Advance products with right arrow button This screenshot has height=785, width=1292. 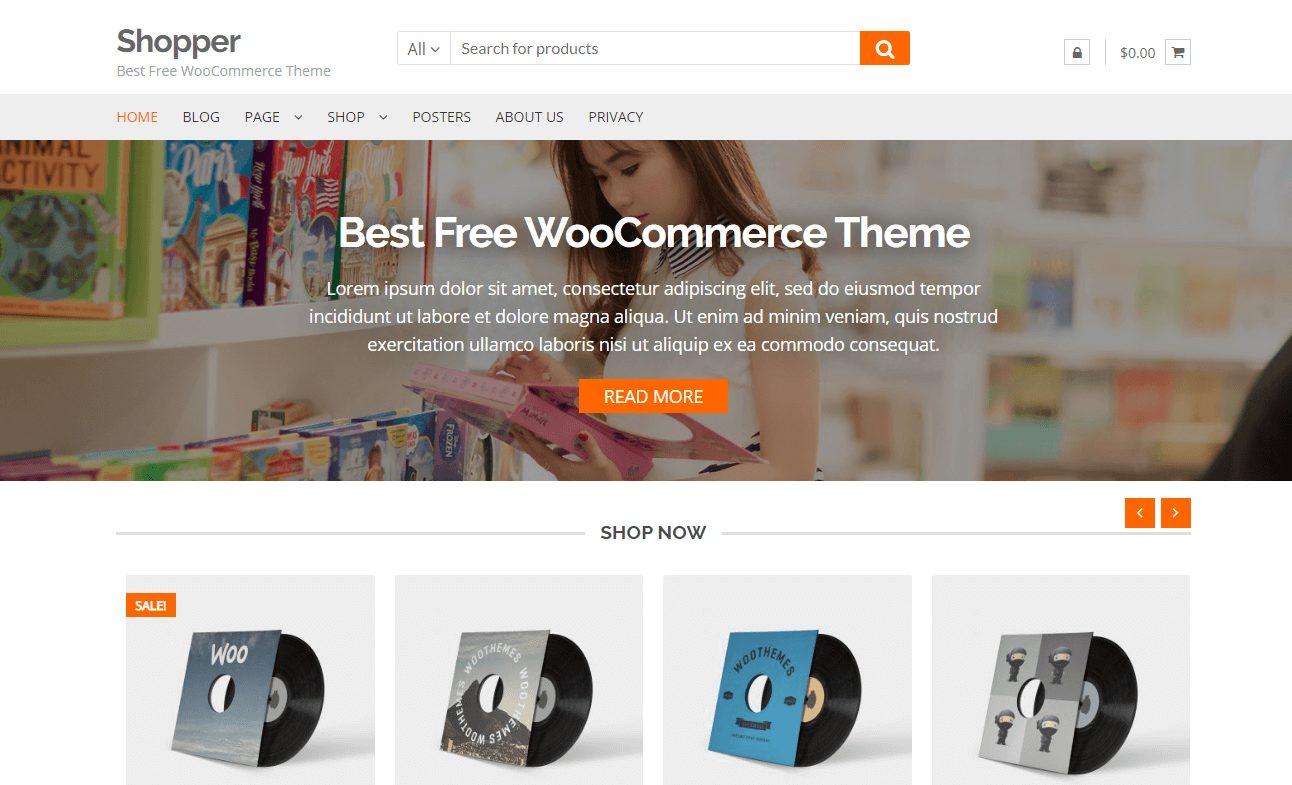click(x=1176, y=512)
